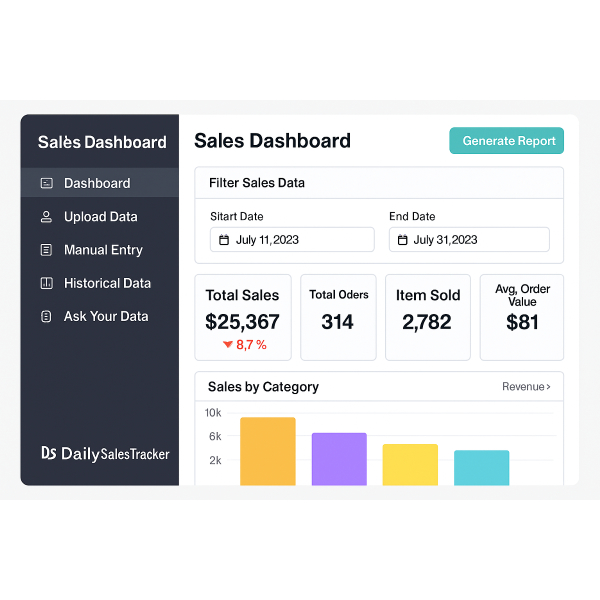Viewport: 600px width, 600px height.
Task: Click the Dashboard icon in sidebar
Action: [46, 183]
